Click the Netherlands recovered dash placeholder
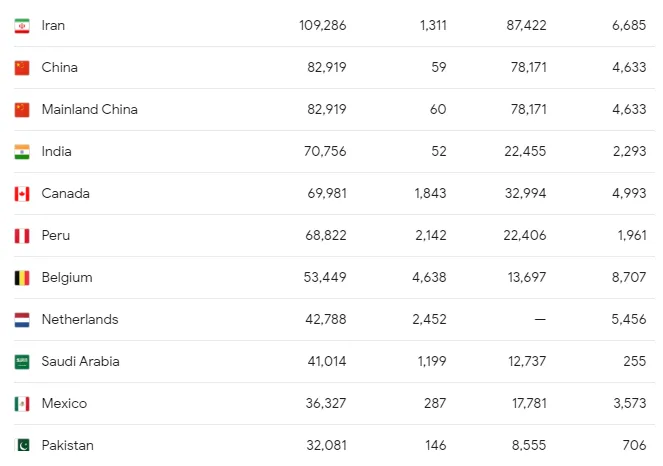The width and height of the screenshot is (663, 466). click(x=540, y=319)
